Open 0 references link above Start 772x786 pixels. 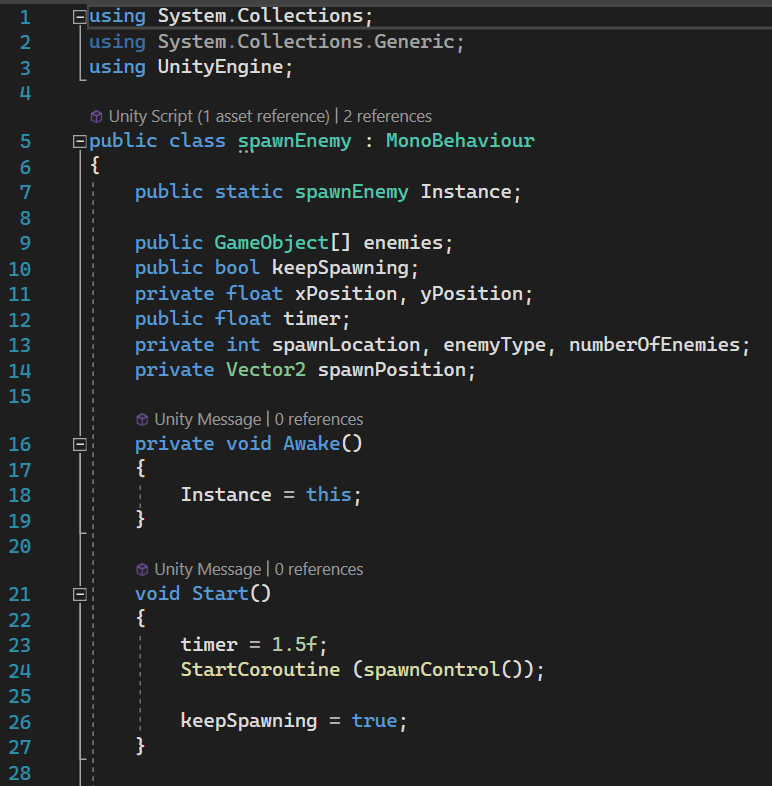(319, 570)
